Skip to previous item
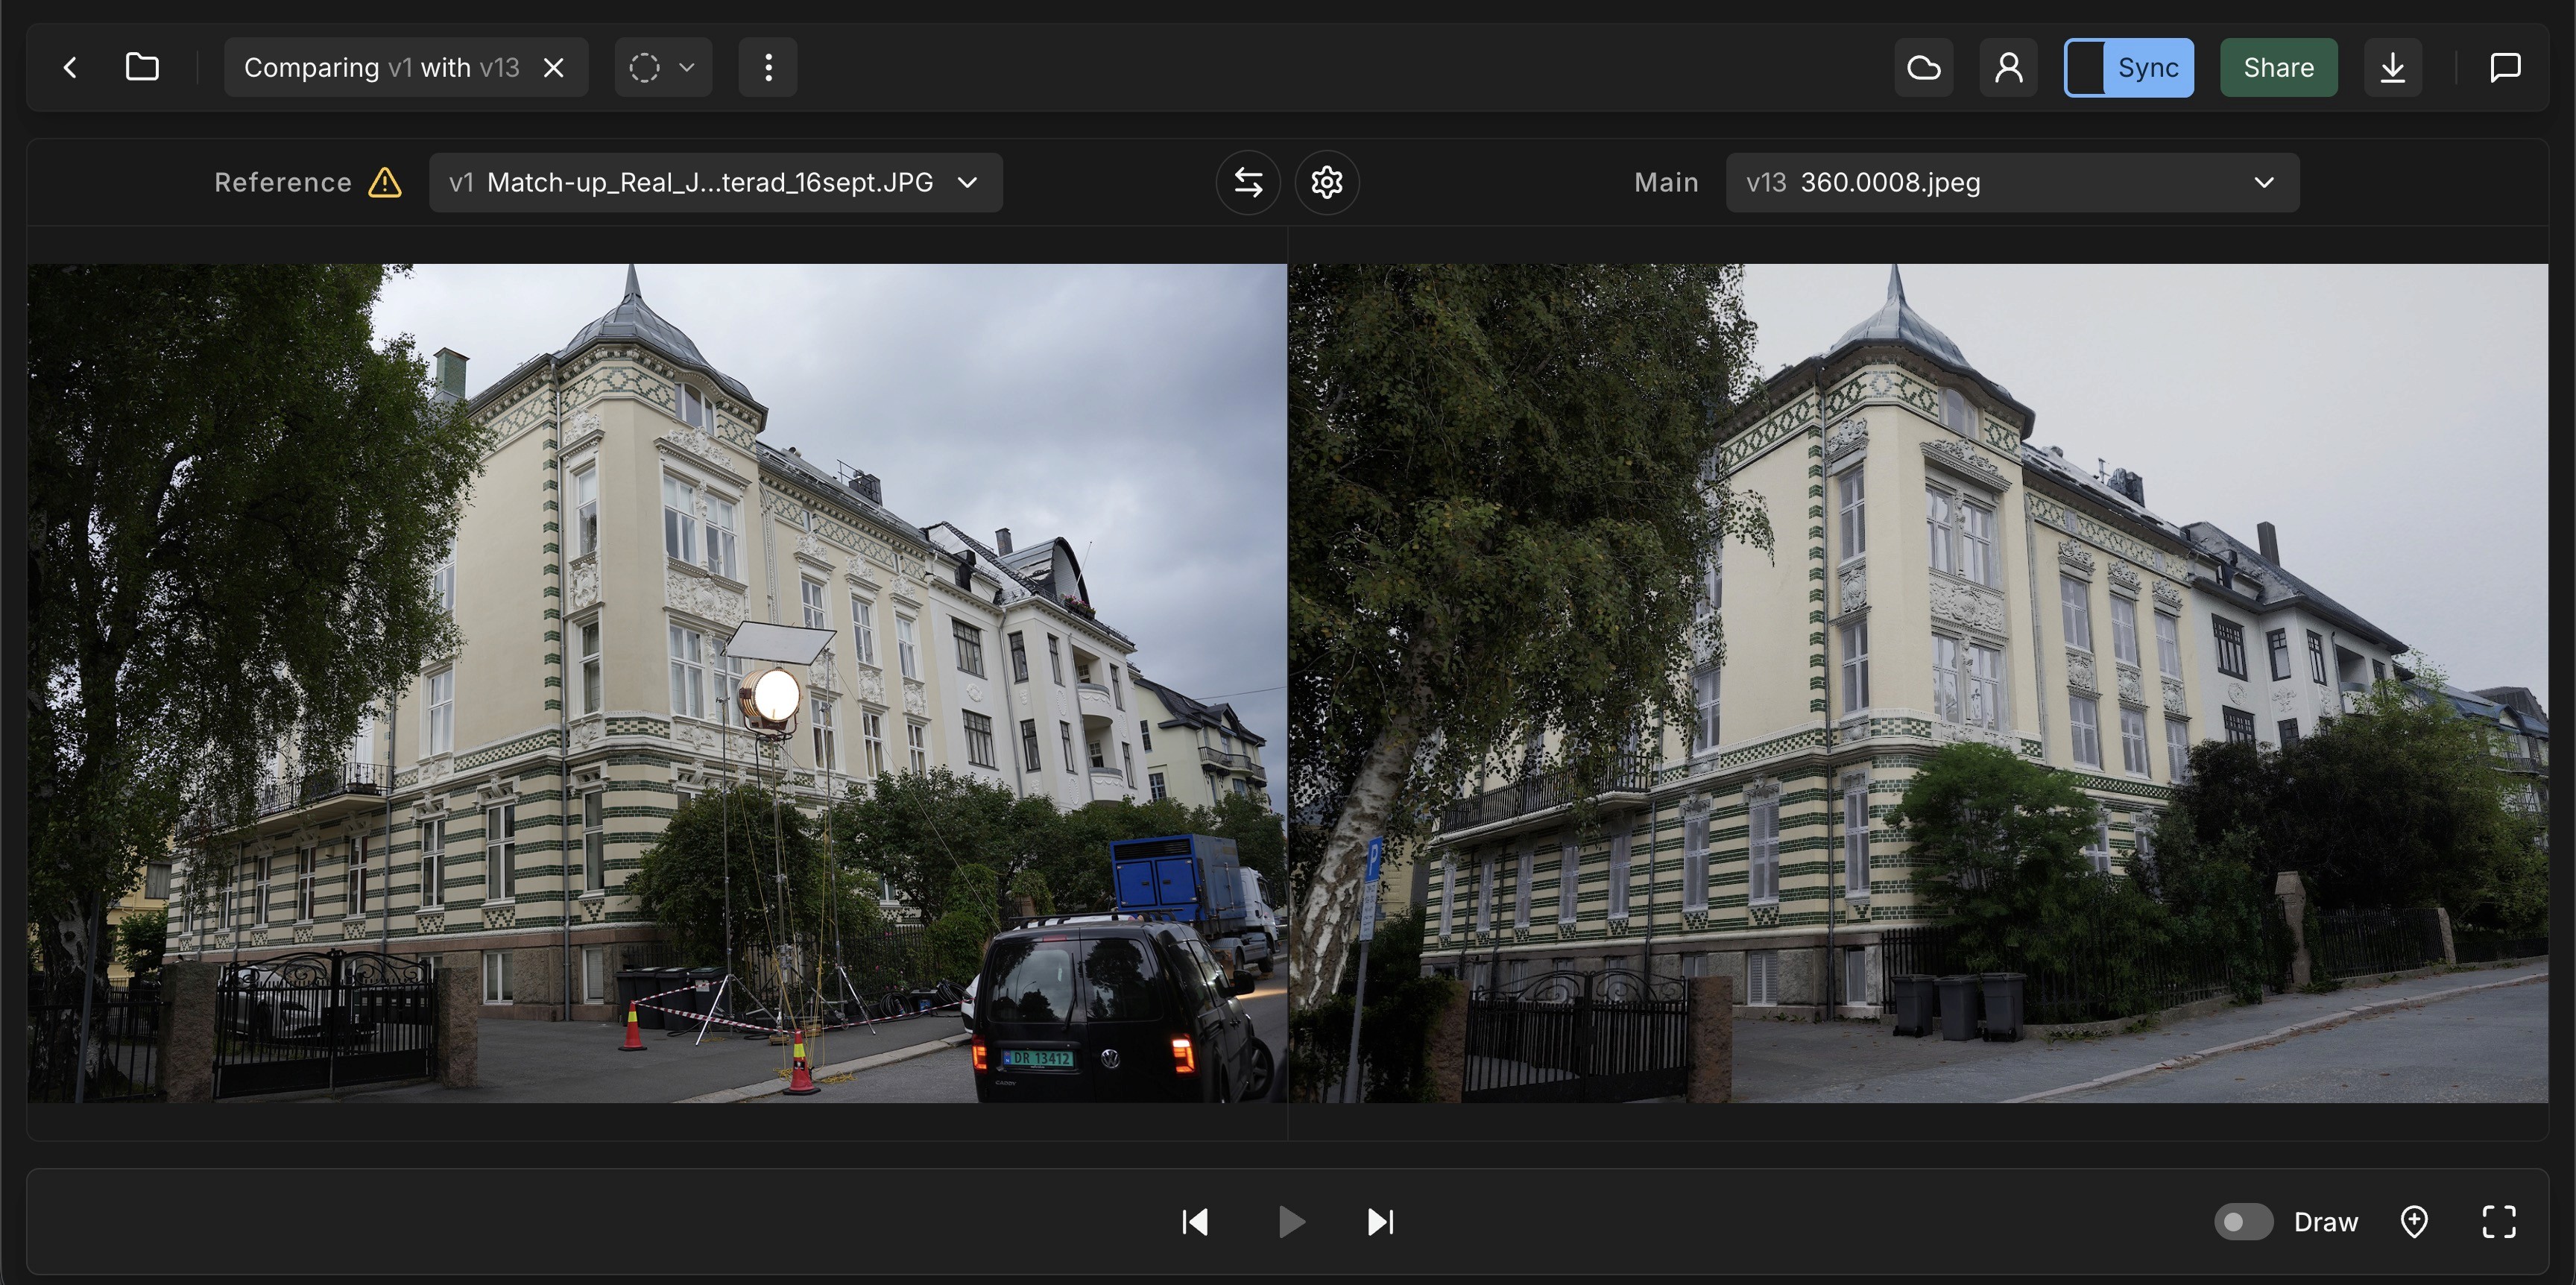2576x1285 pixels. pyautogui.click(x=1195, y=1221)
